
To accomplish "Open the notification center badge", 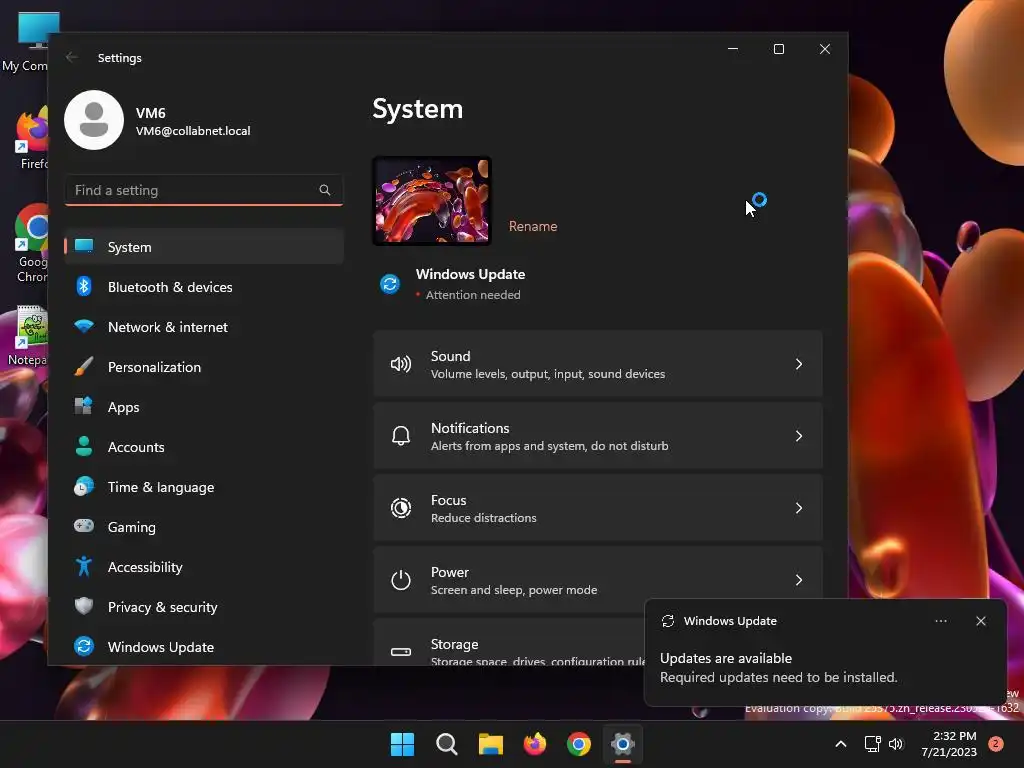I will [x=996, y=744].
